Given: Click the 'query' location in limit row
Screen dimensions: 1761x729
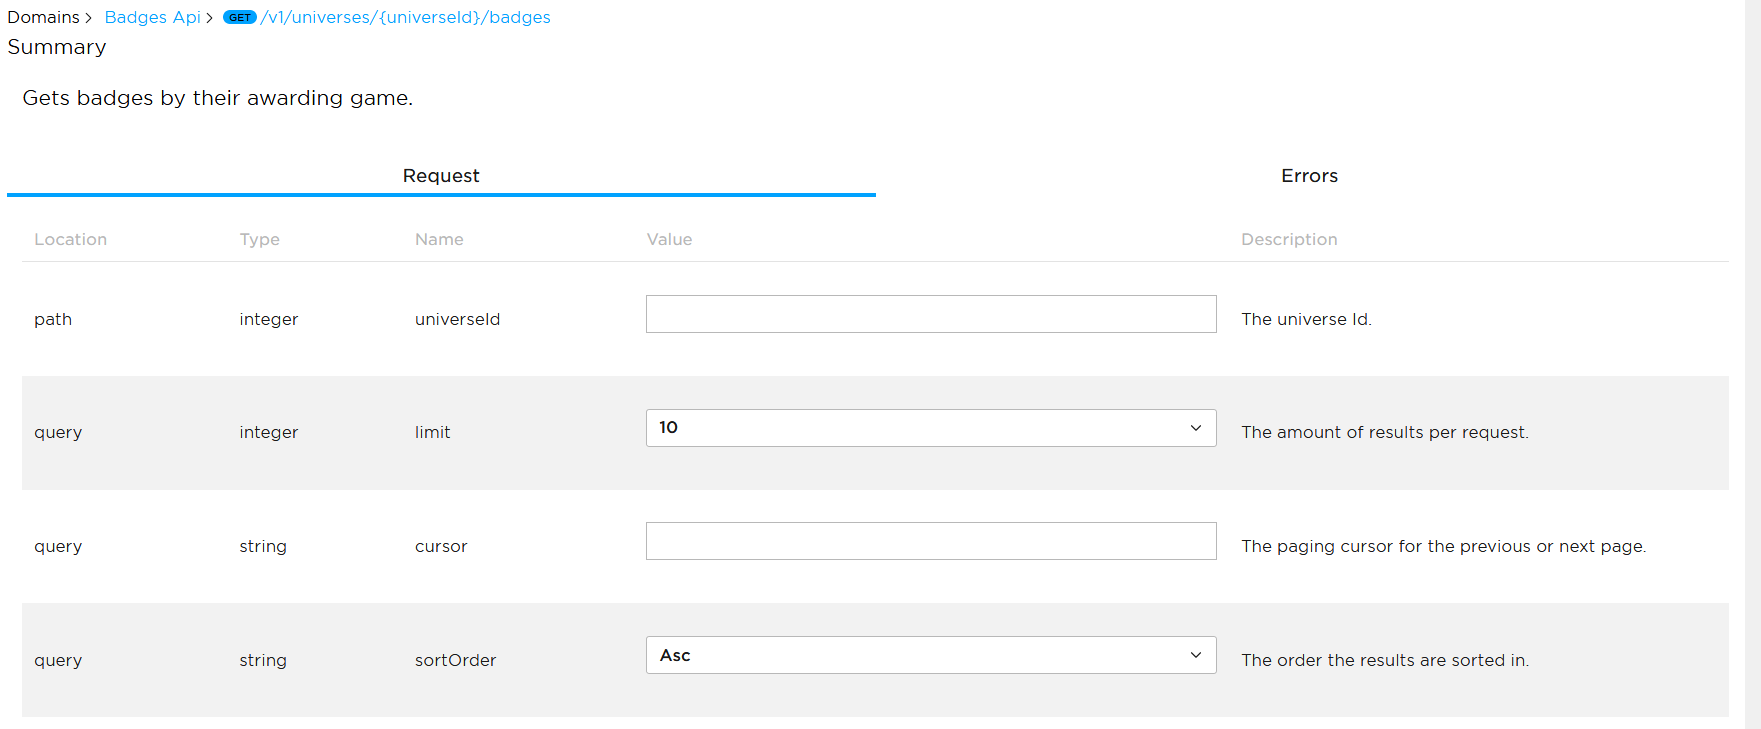Looking at the screenshot, I should click(58, 432).
